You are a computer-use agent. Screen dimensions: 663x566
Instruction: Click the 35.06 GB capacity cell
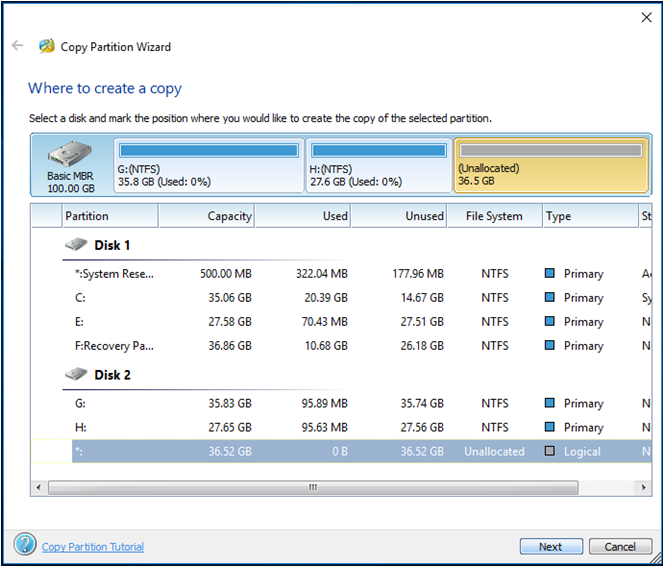[230, 298]
